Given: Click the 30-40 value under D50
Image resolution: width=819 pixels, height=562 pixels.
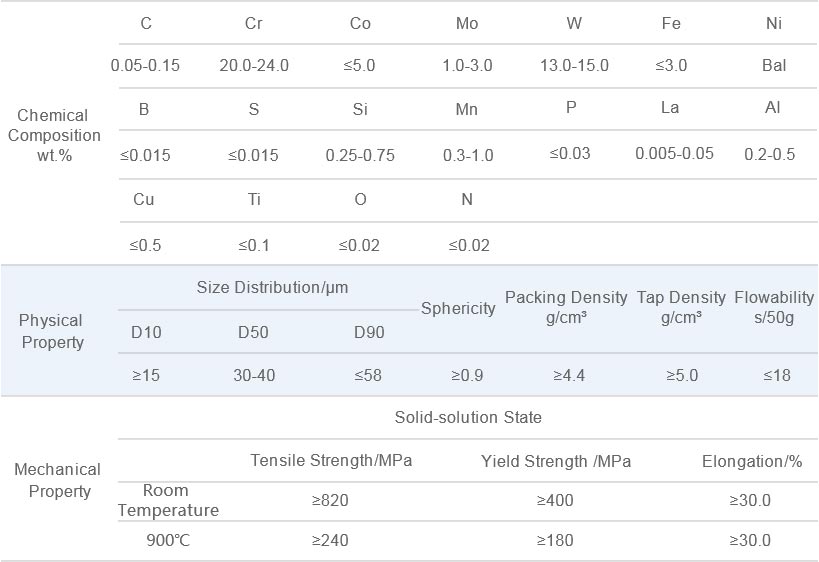Looking at the screenshot, I should [254, 375].
